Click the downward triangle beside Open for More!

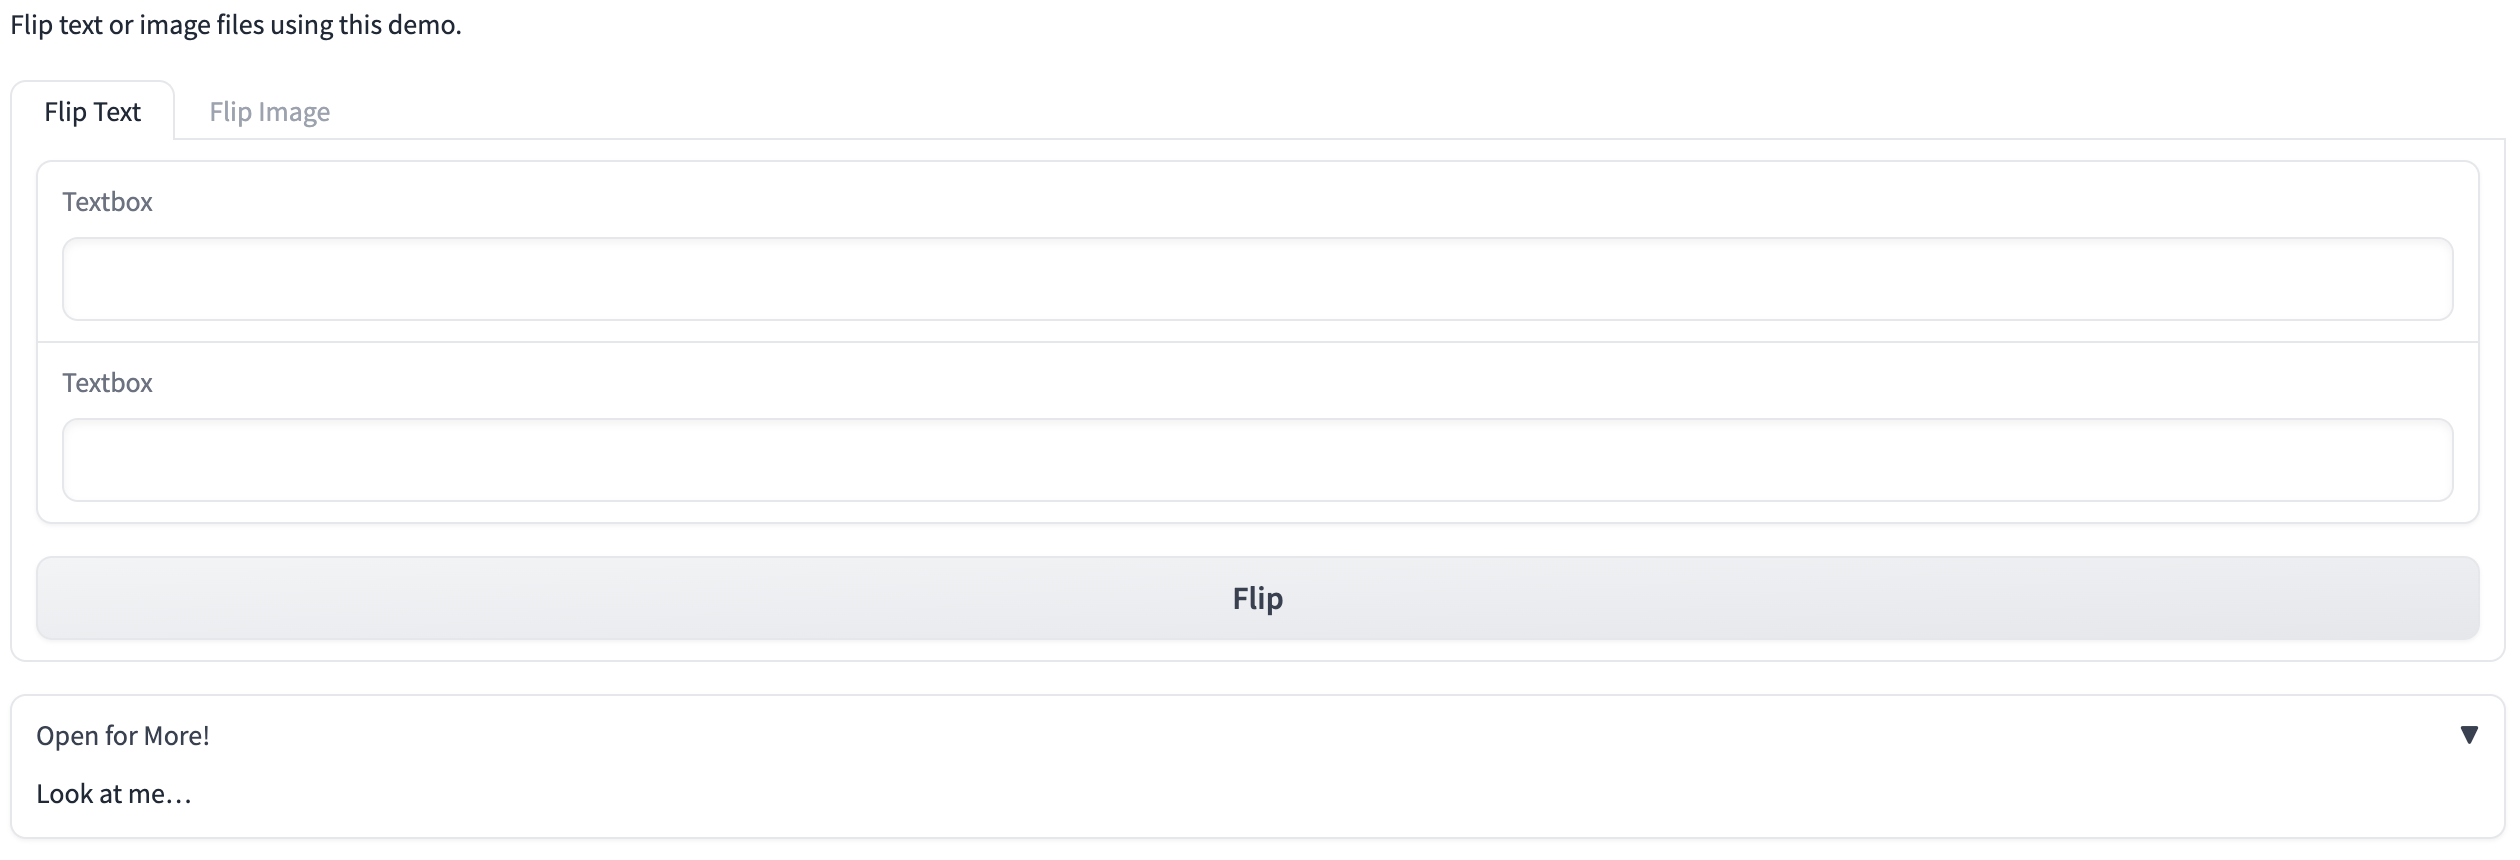[2468, 735]
